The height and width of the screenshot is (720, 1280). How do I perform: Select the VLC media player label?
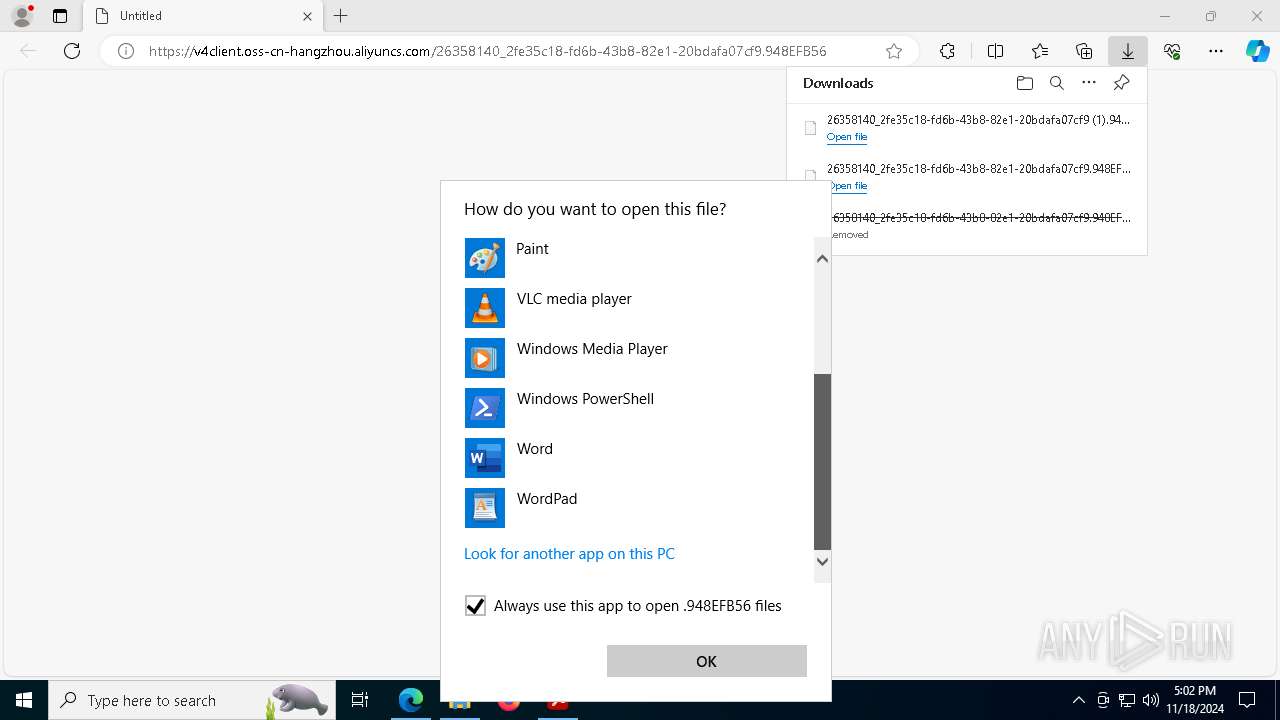574,299
